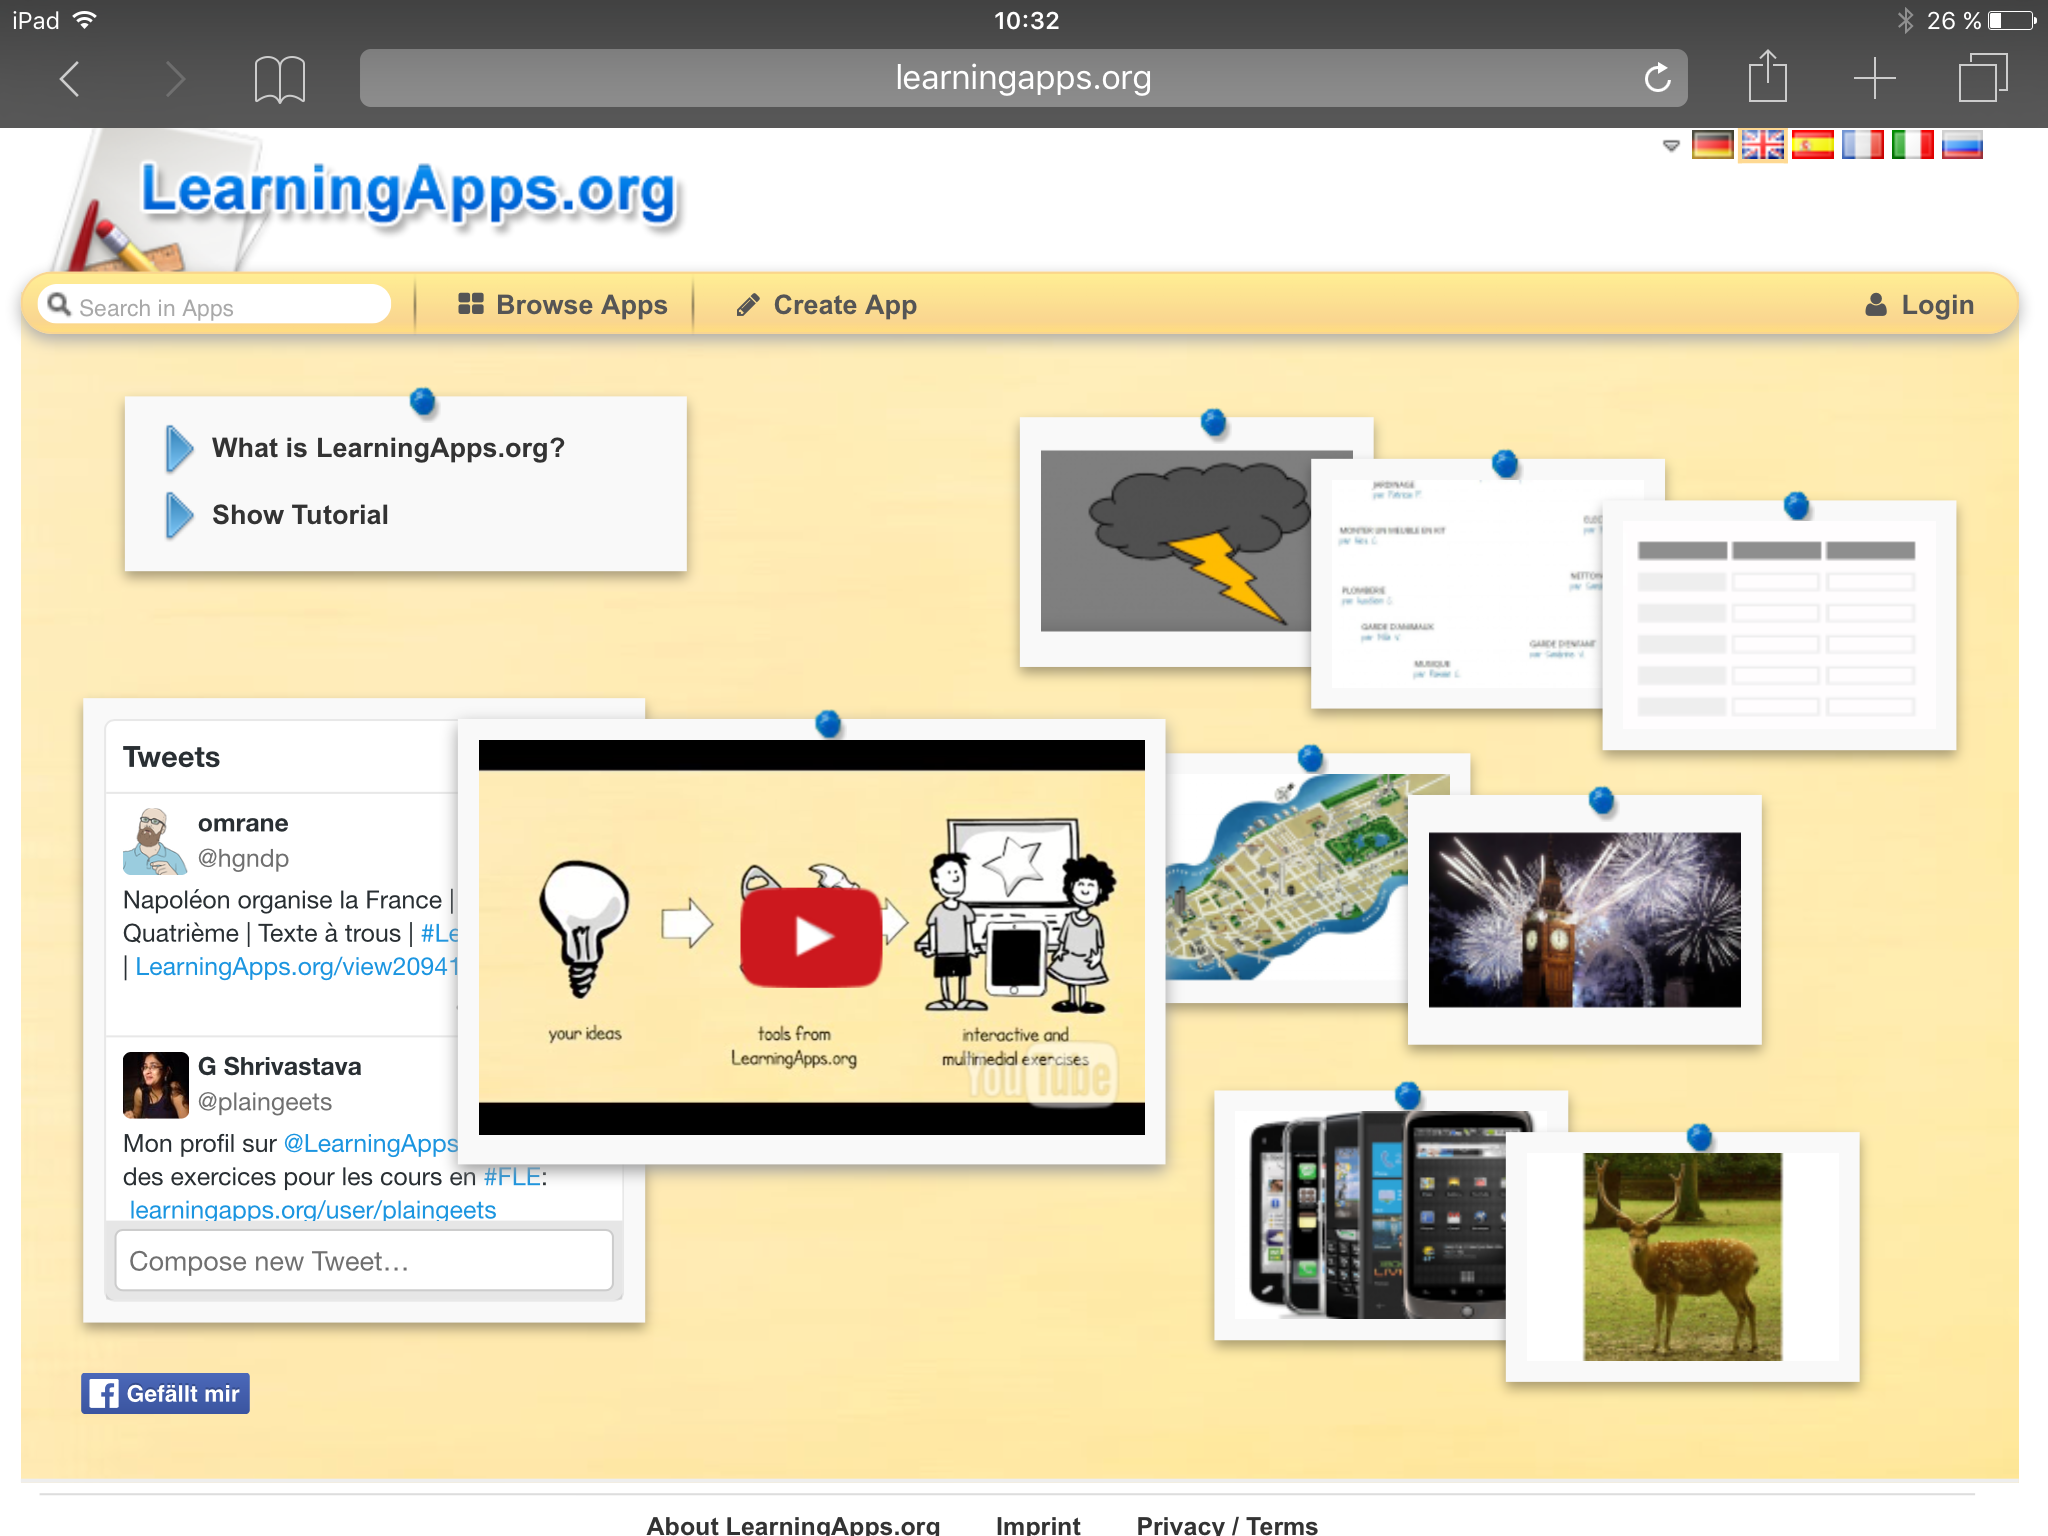This screenshot has width=2048, height=1536.
Task: Open the Imprint footer link
Action: [x=1038, y=1524]
